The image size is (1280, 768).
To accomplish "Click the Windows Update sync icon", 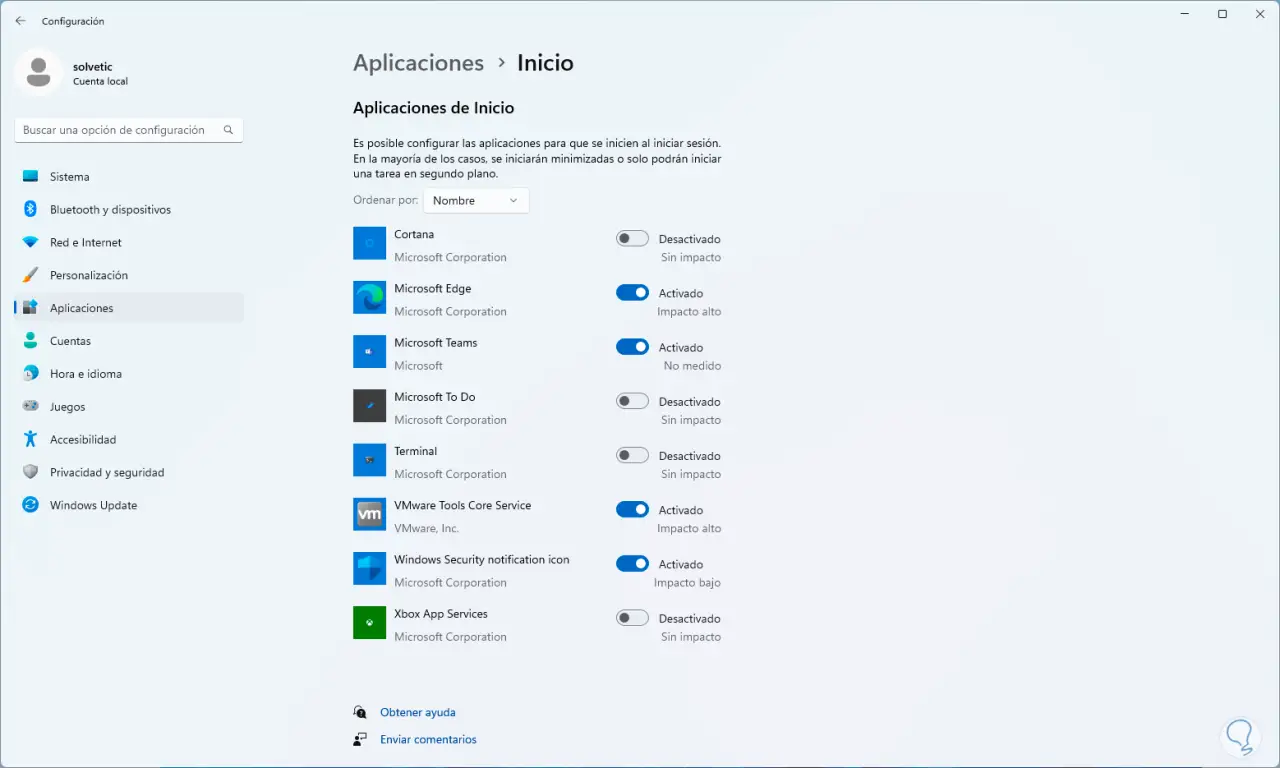I will click(30, 505).
